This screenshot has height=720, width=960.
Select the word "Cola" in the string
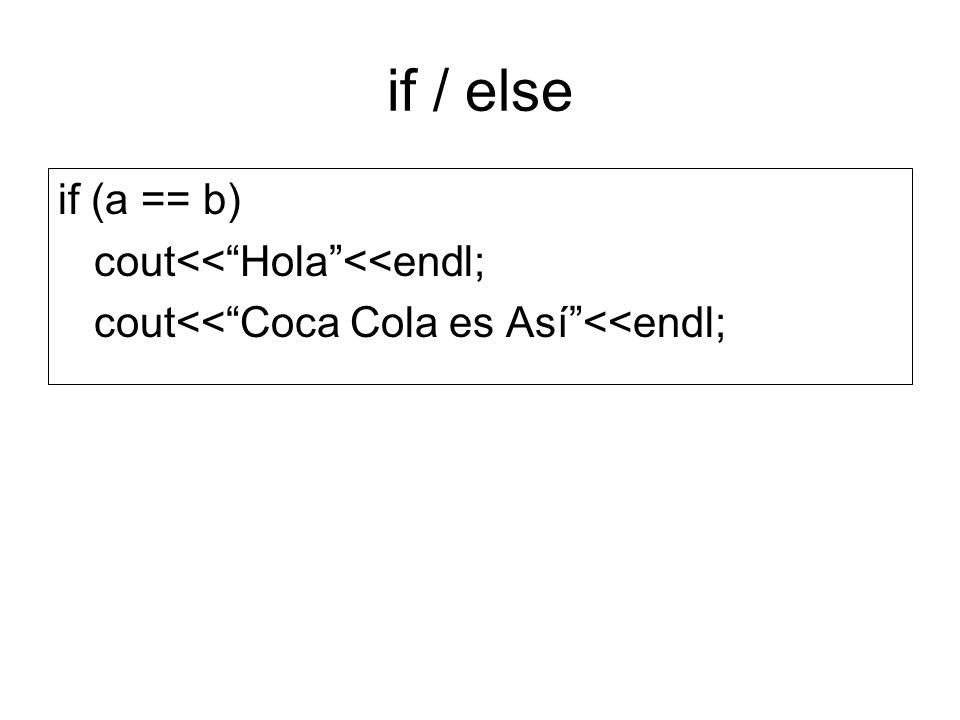pyautogui.click(x=394, y=323)
